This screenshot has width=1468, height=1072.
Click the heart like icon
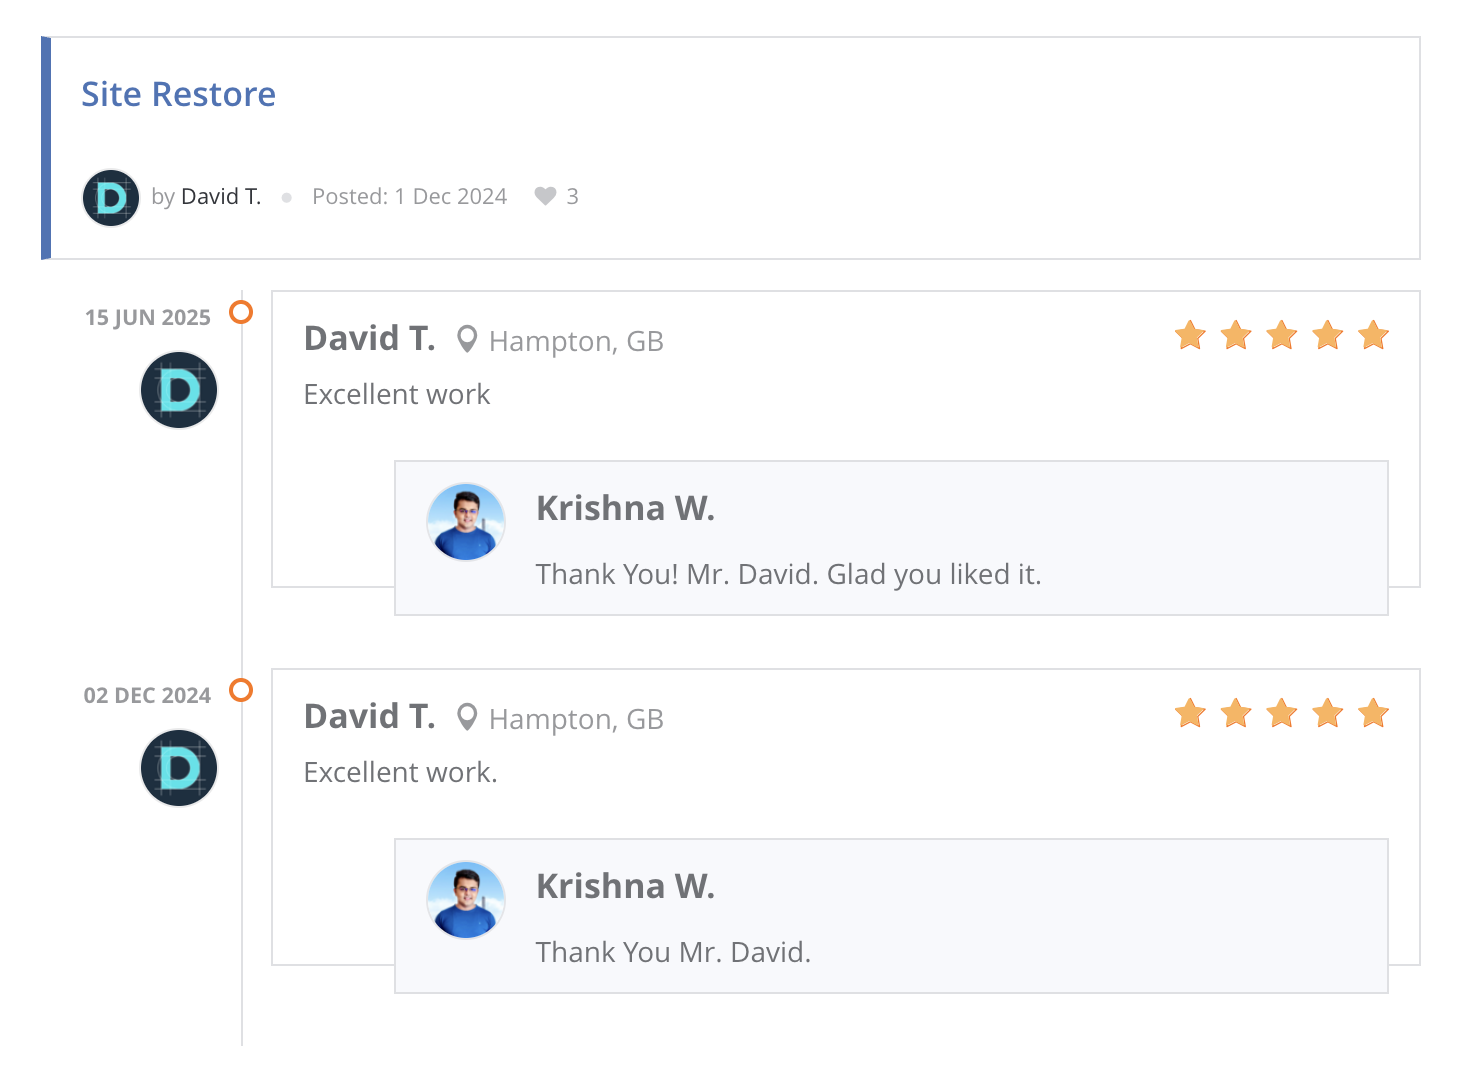[545, 196]
